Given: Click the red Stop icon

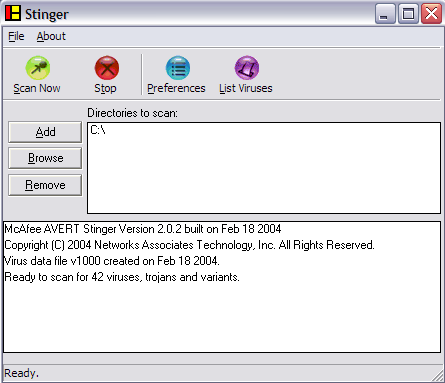Looking at the screenshot, I should coord(107,68).
